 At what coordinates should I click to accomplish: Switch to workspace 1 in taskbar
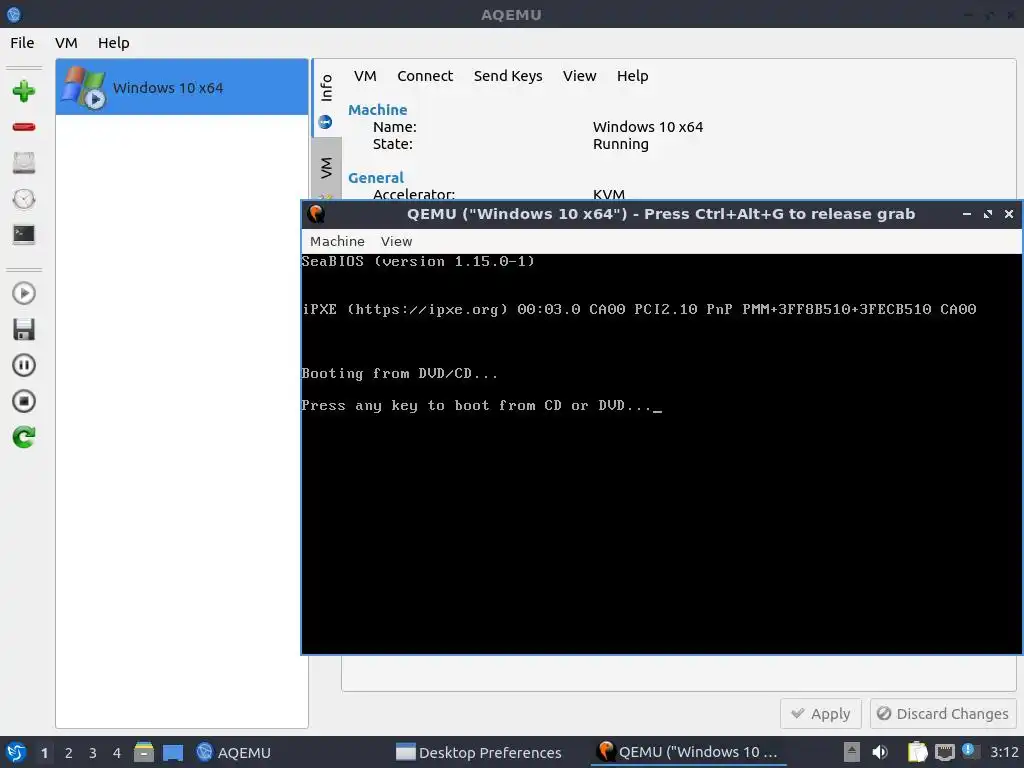coord(44,753)
